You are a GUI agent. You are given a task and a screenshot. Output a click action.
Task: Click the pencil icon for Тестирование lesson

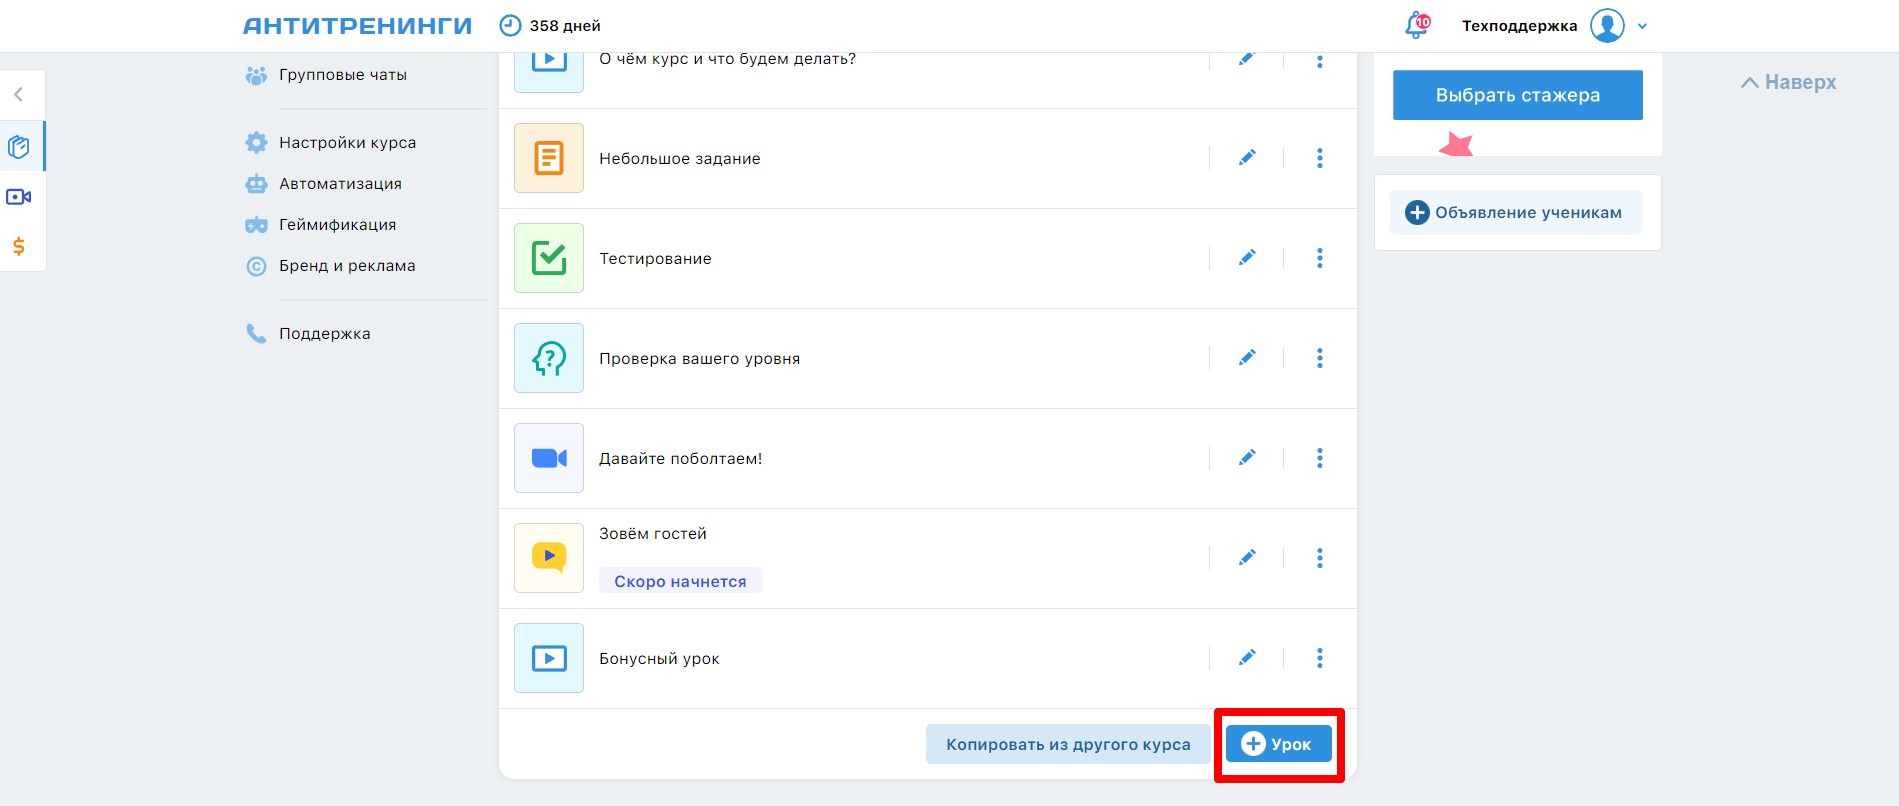[x=1247, y=258]
